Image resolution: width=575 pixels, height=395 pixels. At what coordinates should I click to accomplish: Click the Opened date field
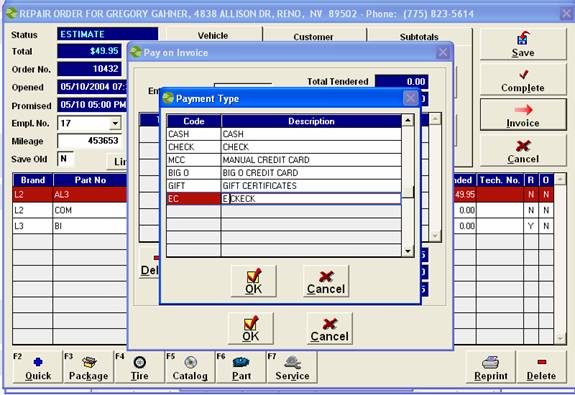click(x=92, y=87)
